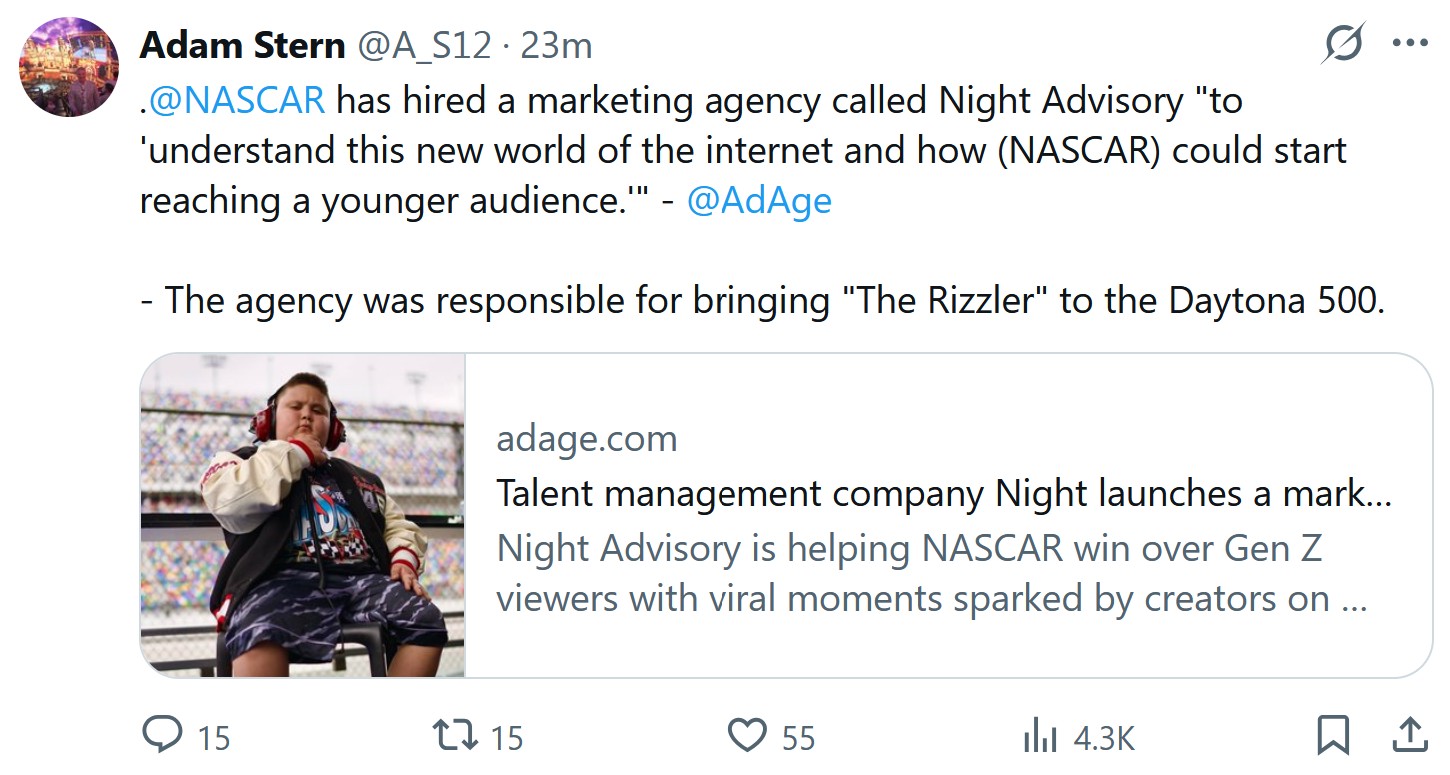Open the Rizzler article preview image
The height and width of the screenshot is (775, 1450).
303,515
